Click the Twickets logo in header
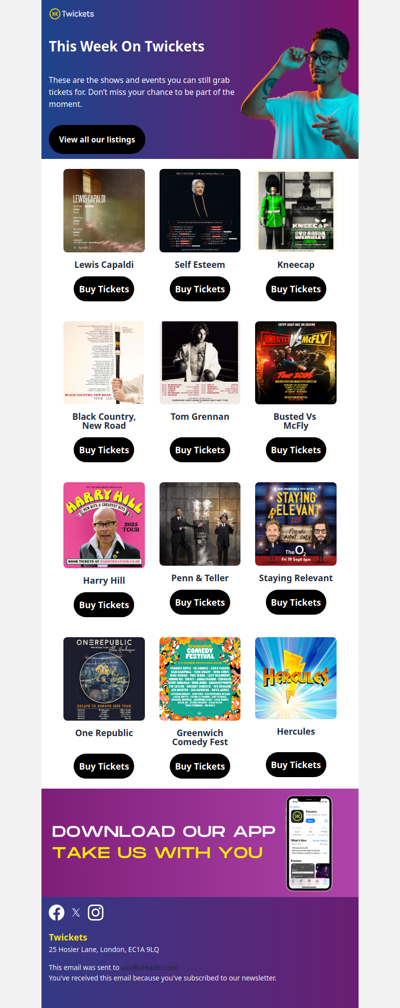The width and height of the screenshot is (400, 1008). click(x=71, y=14)
